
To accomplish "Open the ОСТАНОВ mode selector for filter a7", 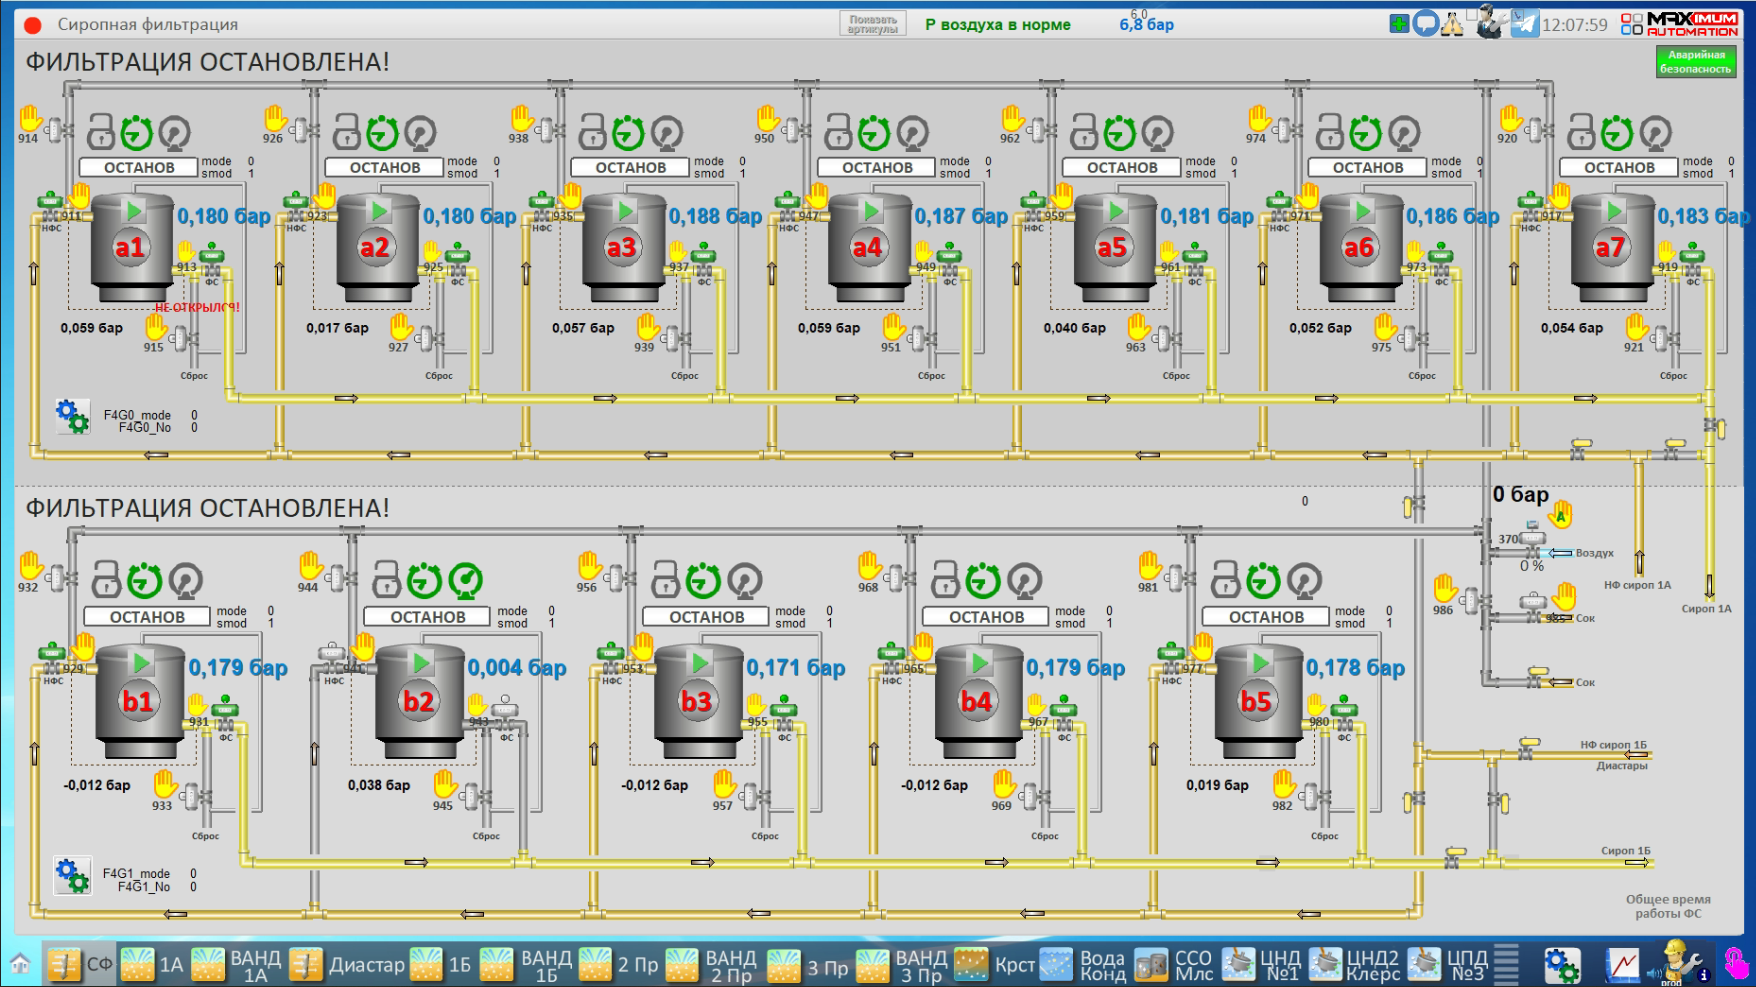I will (1618, 168).
